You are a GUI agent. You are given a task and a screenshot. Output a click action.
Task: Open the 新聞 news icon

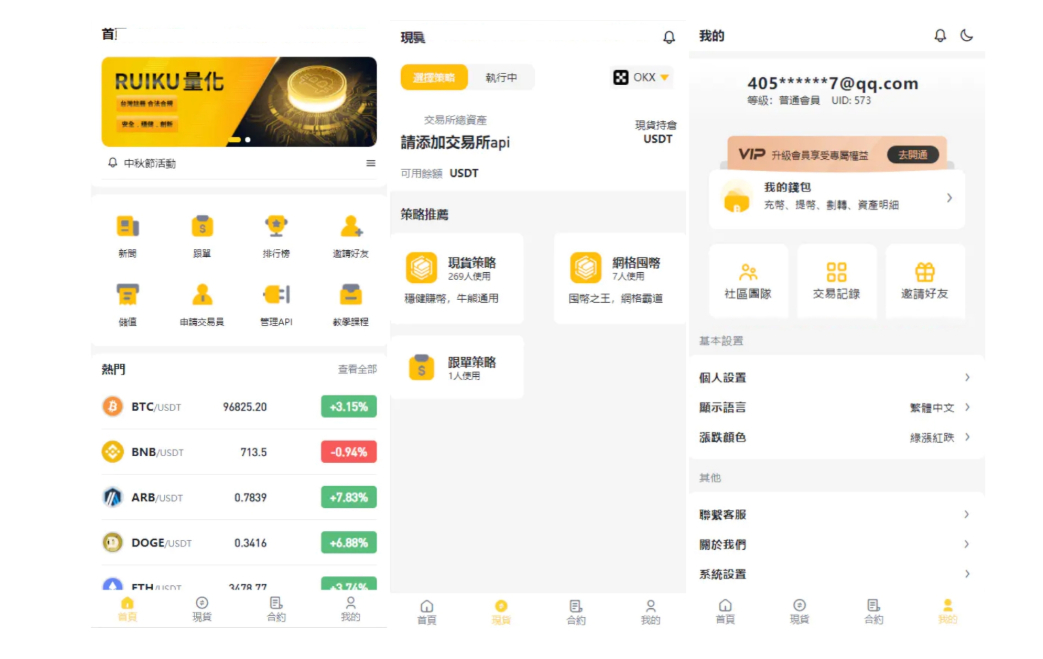coord(128,227)
